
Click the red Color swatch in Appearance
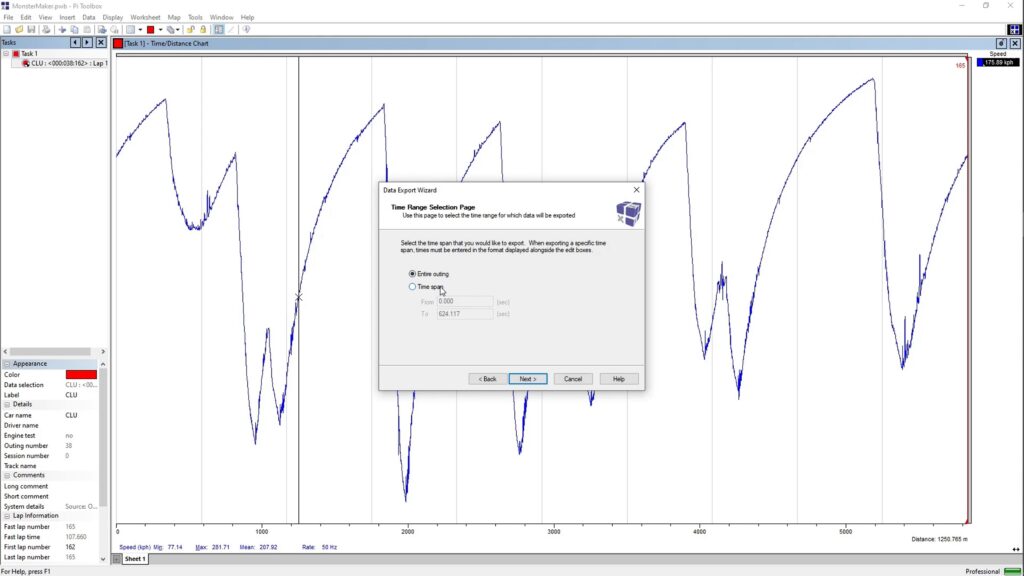(x=79, y=374)
